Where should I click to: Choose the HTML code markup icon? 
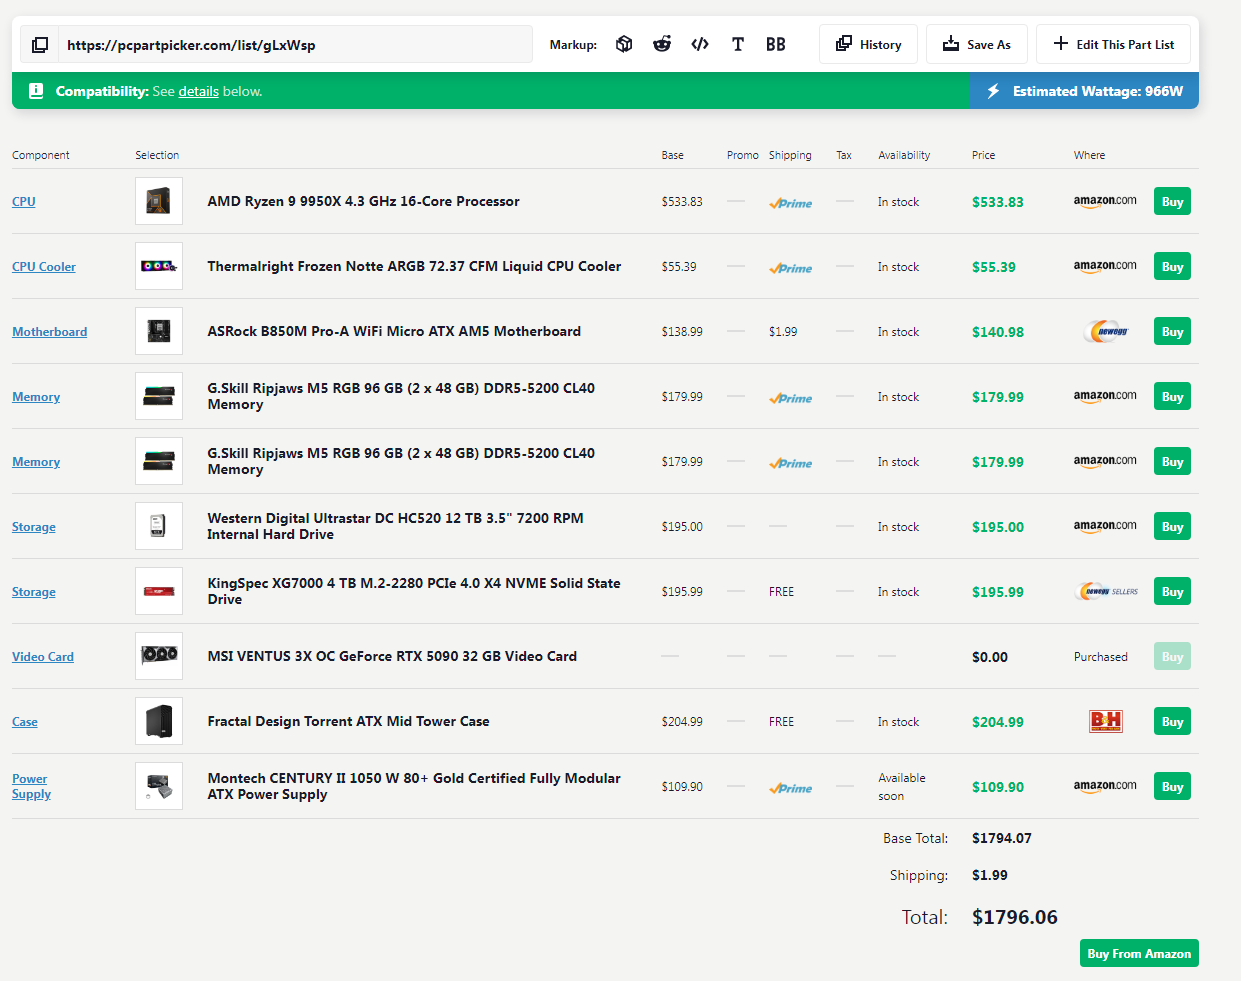coord(700,44)
